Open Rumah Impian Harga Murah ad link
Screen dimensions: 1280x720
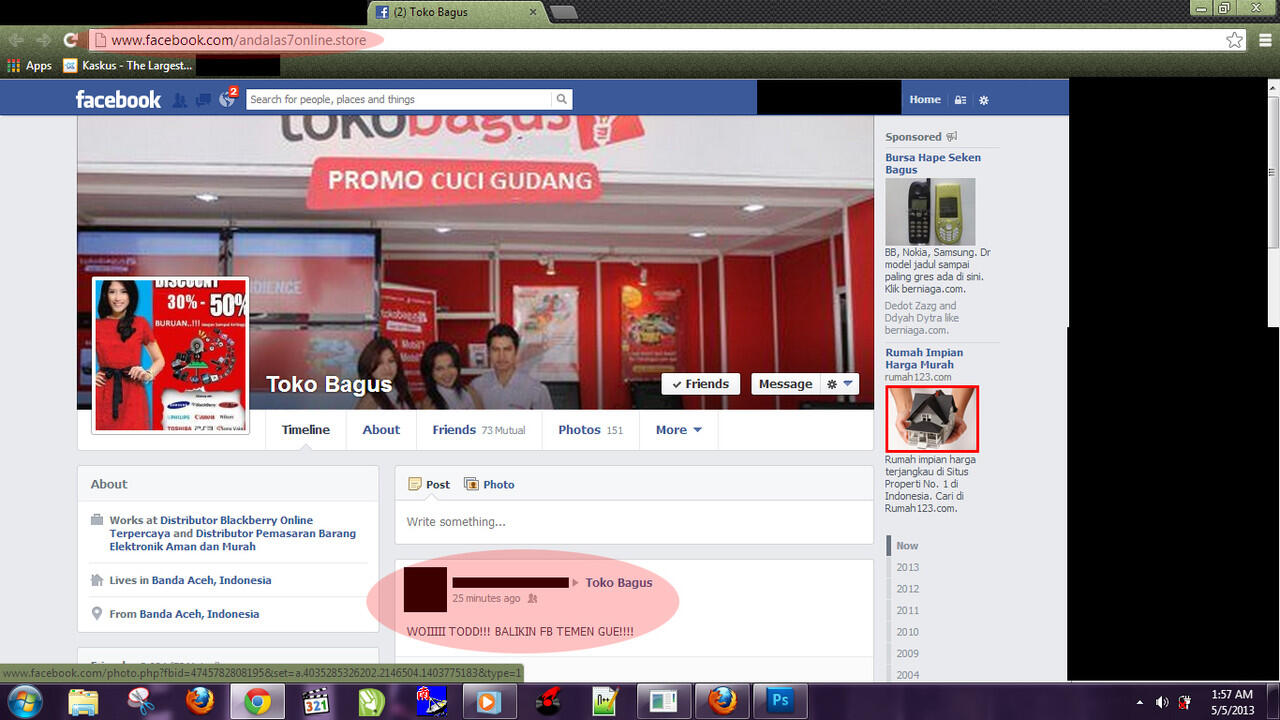click(924, 358)
